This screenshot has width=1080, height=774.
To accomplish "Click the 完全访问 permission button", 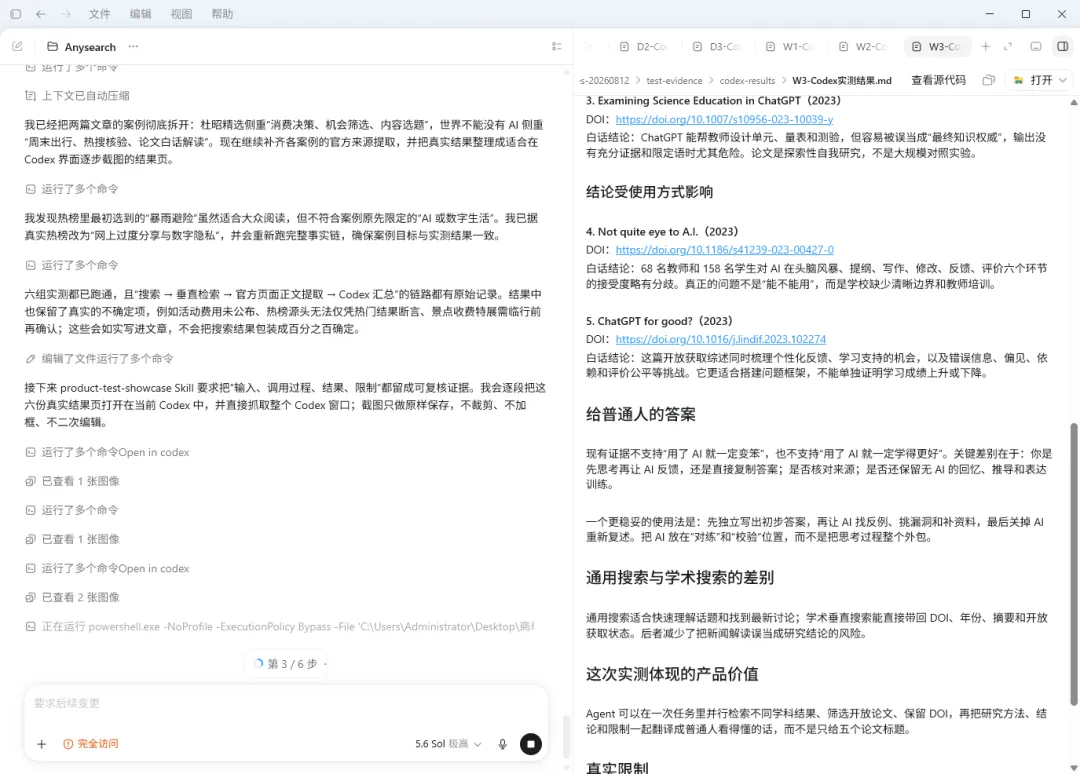I will tap(90, 744).
